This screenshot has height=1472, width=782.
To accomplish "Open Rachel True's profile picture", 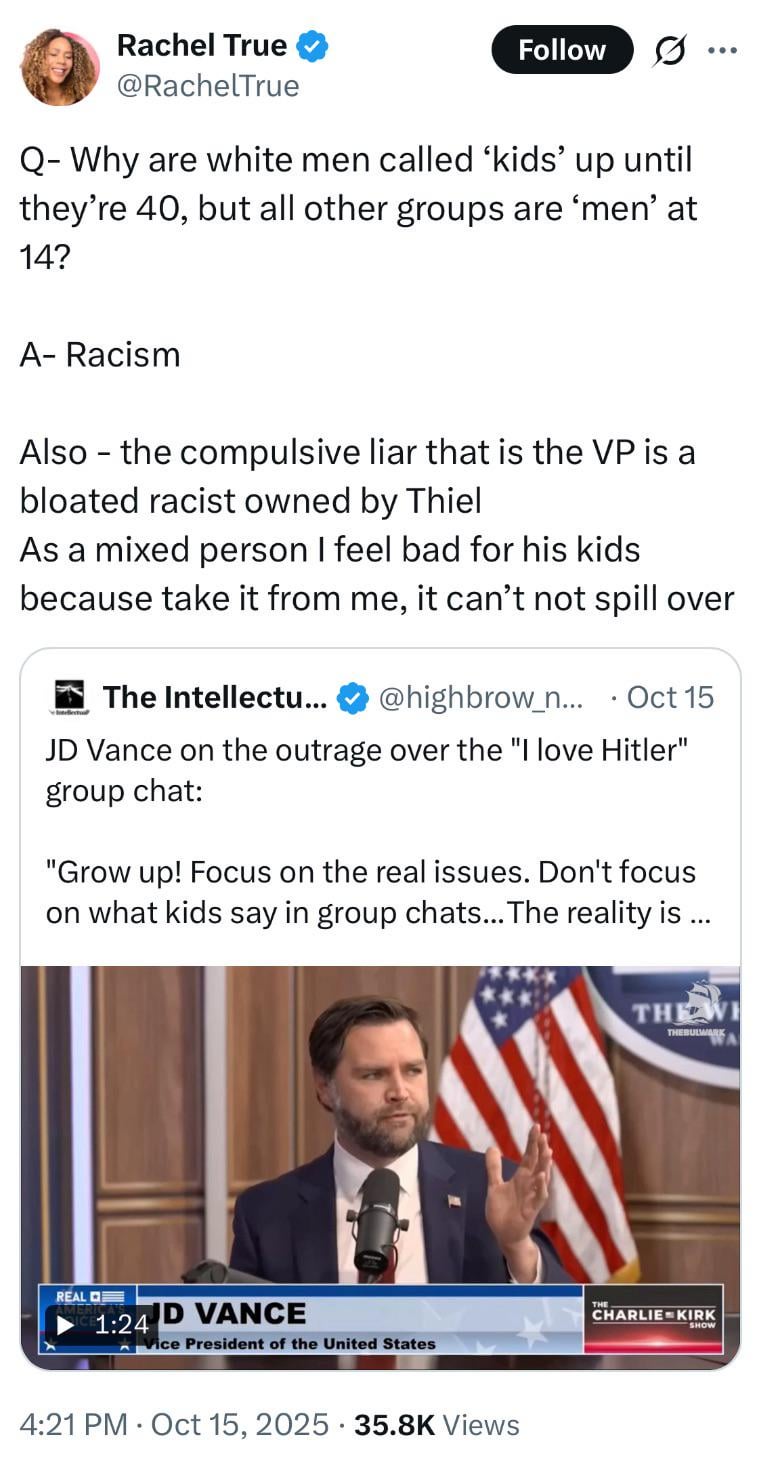I will pos(60,67).
